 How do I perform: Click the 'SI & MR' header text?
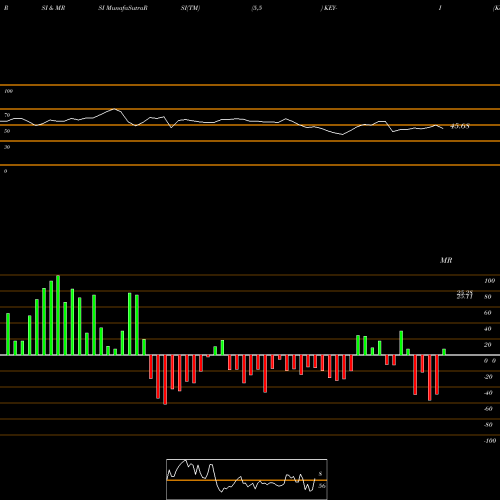(x=53, y=8)
